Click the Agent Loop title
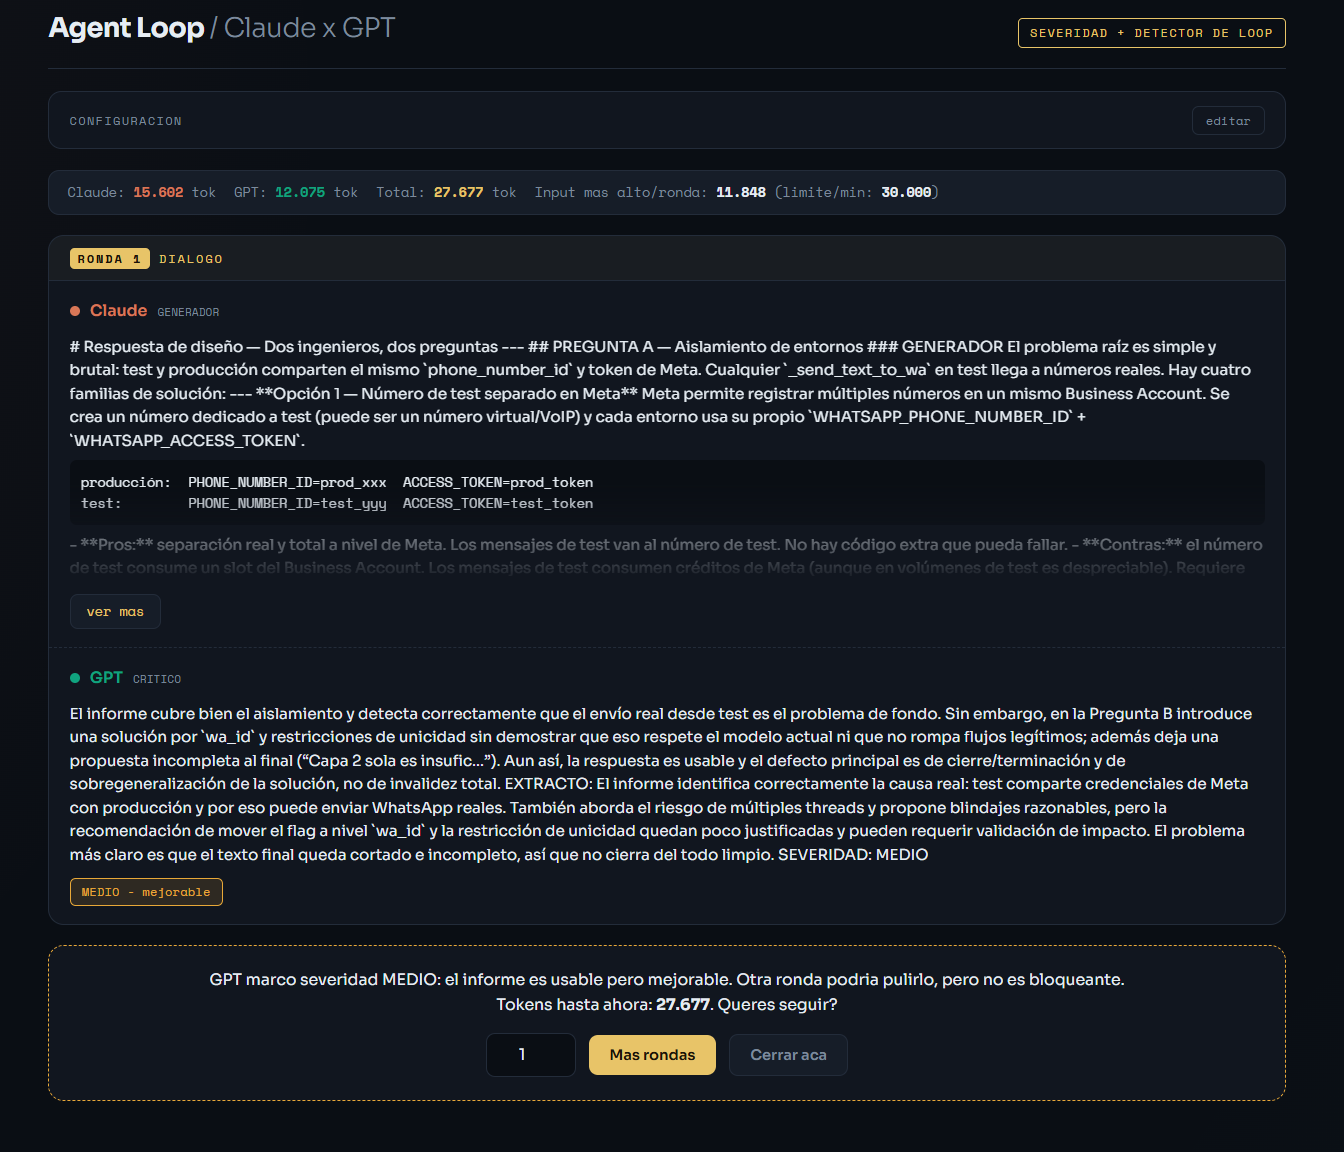Screen dimensions: 1344x1152 (127, 28)
